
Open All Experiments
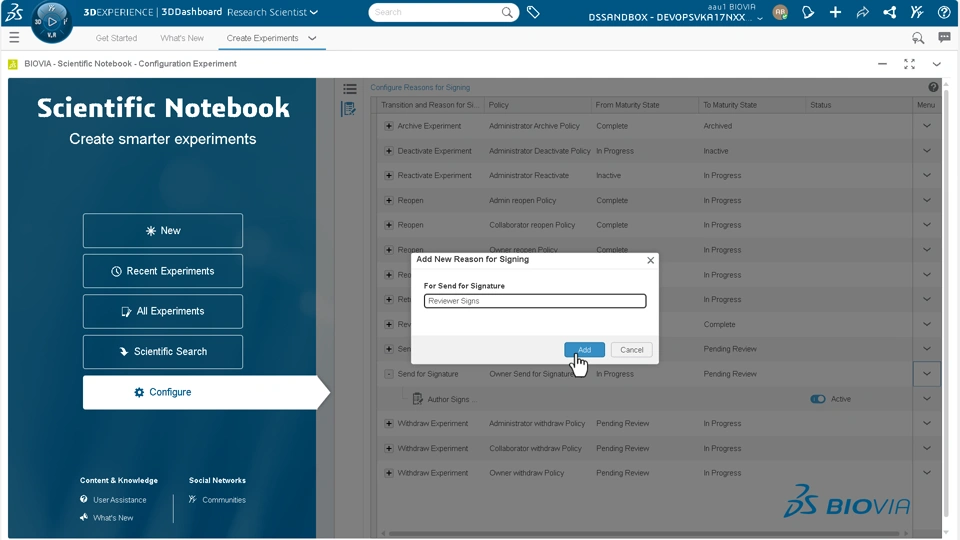163,312
